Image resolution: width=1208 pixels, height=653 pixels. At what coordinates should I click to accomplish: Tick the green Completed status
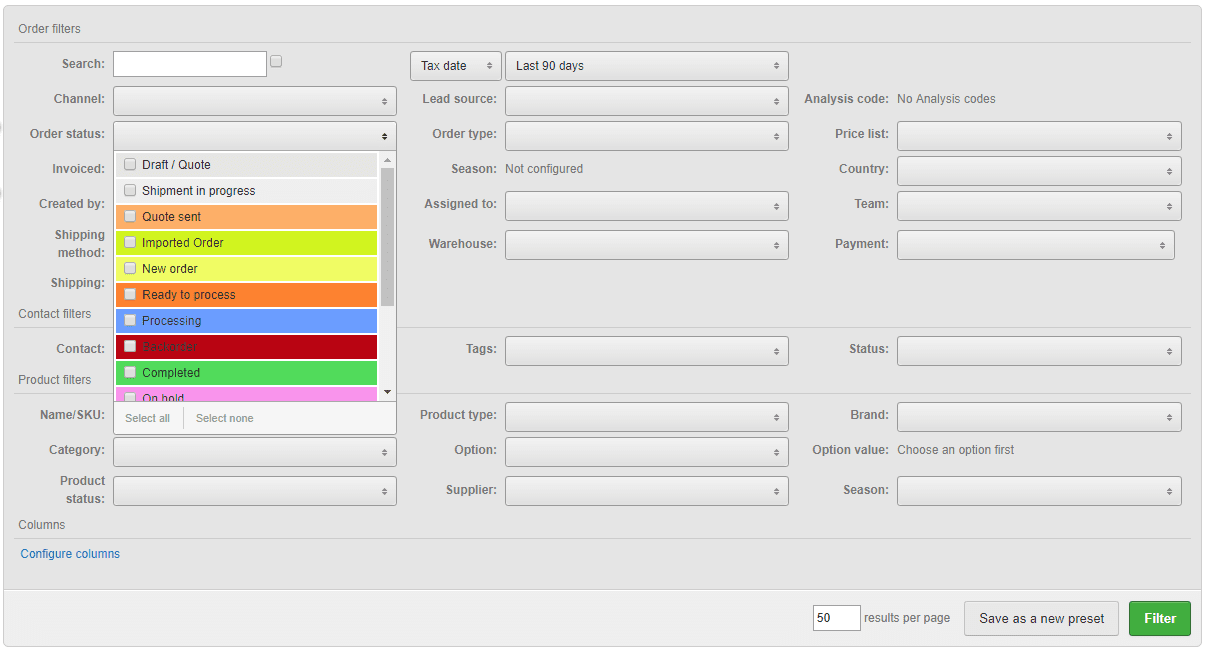click(x=130, y=373)
